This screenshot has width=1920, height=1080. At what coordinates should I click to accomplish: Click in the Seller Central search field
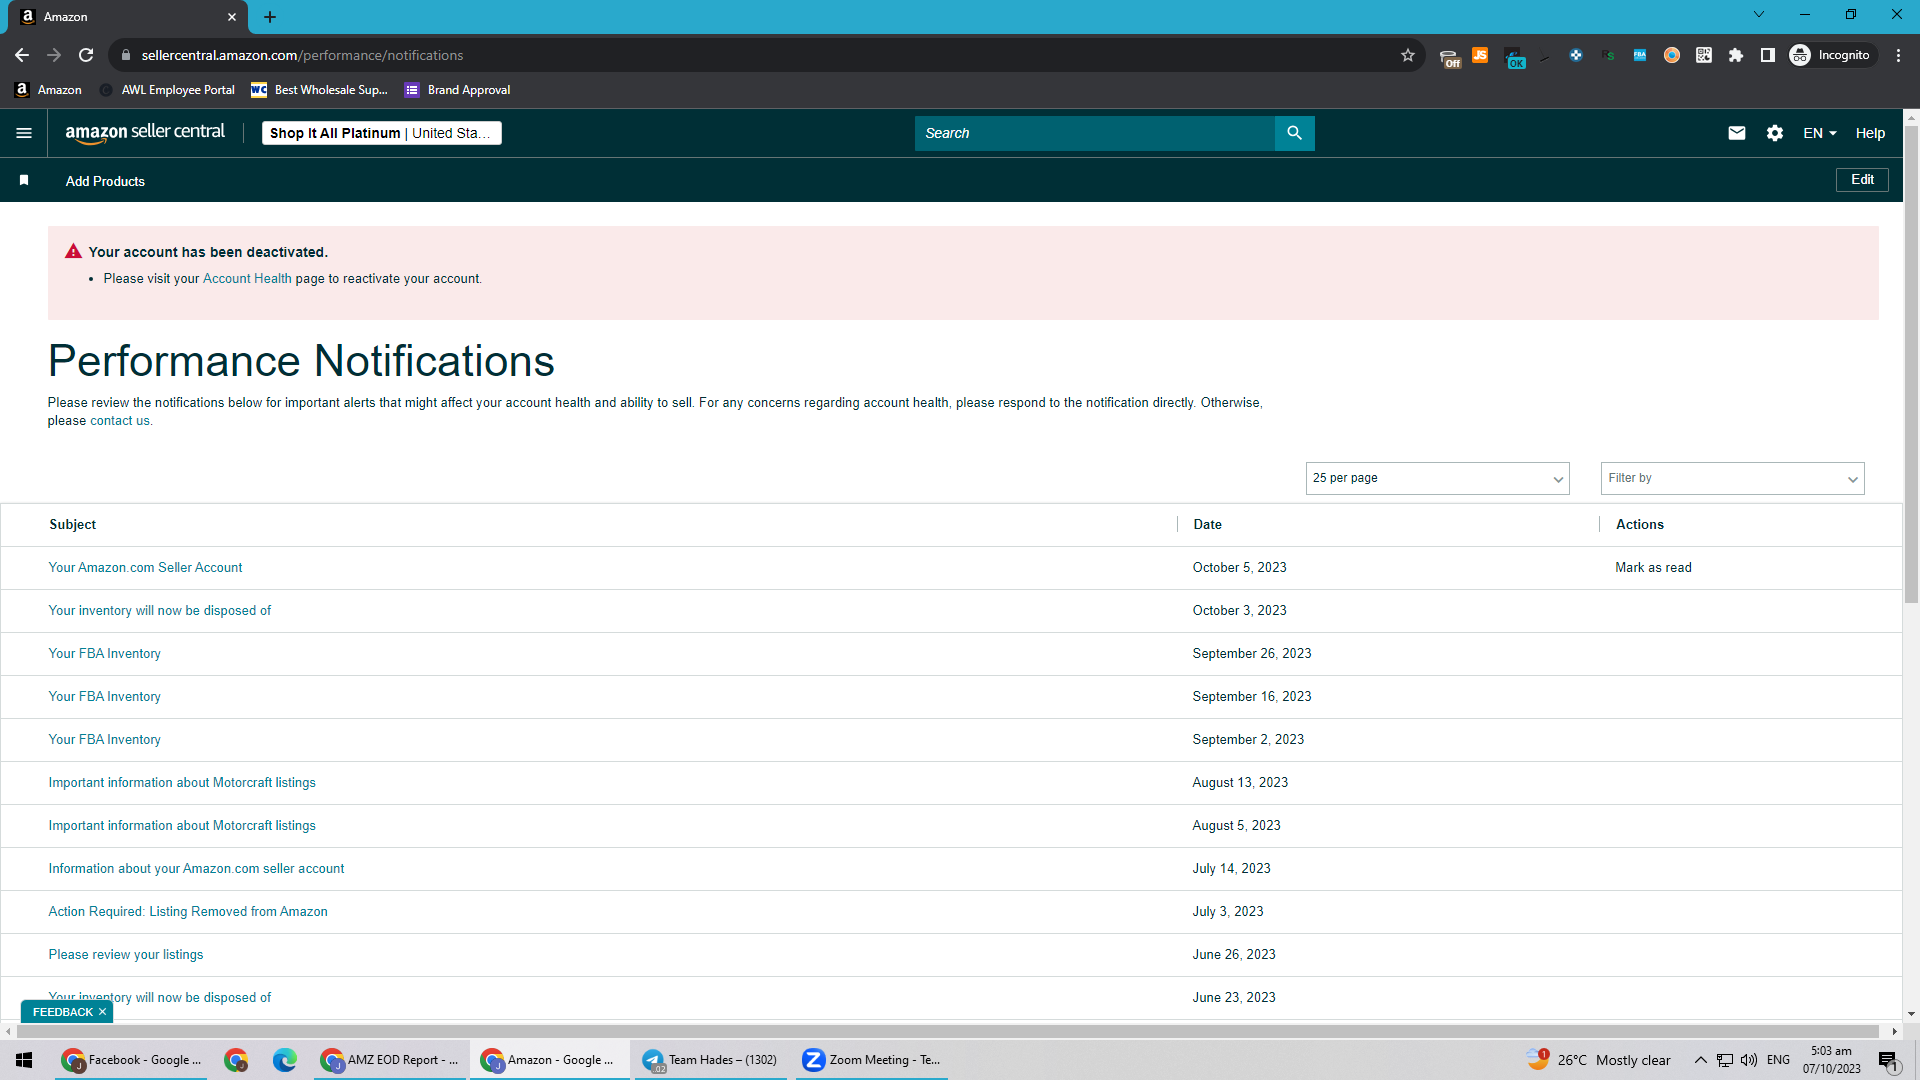pyautogui.click(x=1094, y=133)
